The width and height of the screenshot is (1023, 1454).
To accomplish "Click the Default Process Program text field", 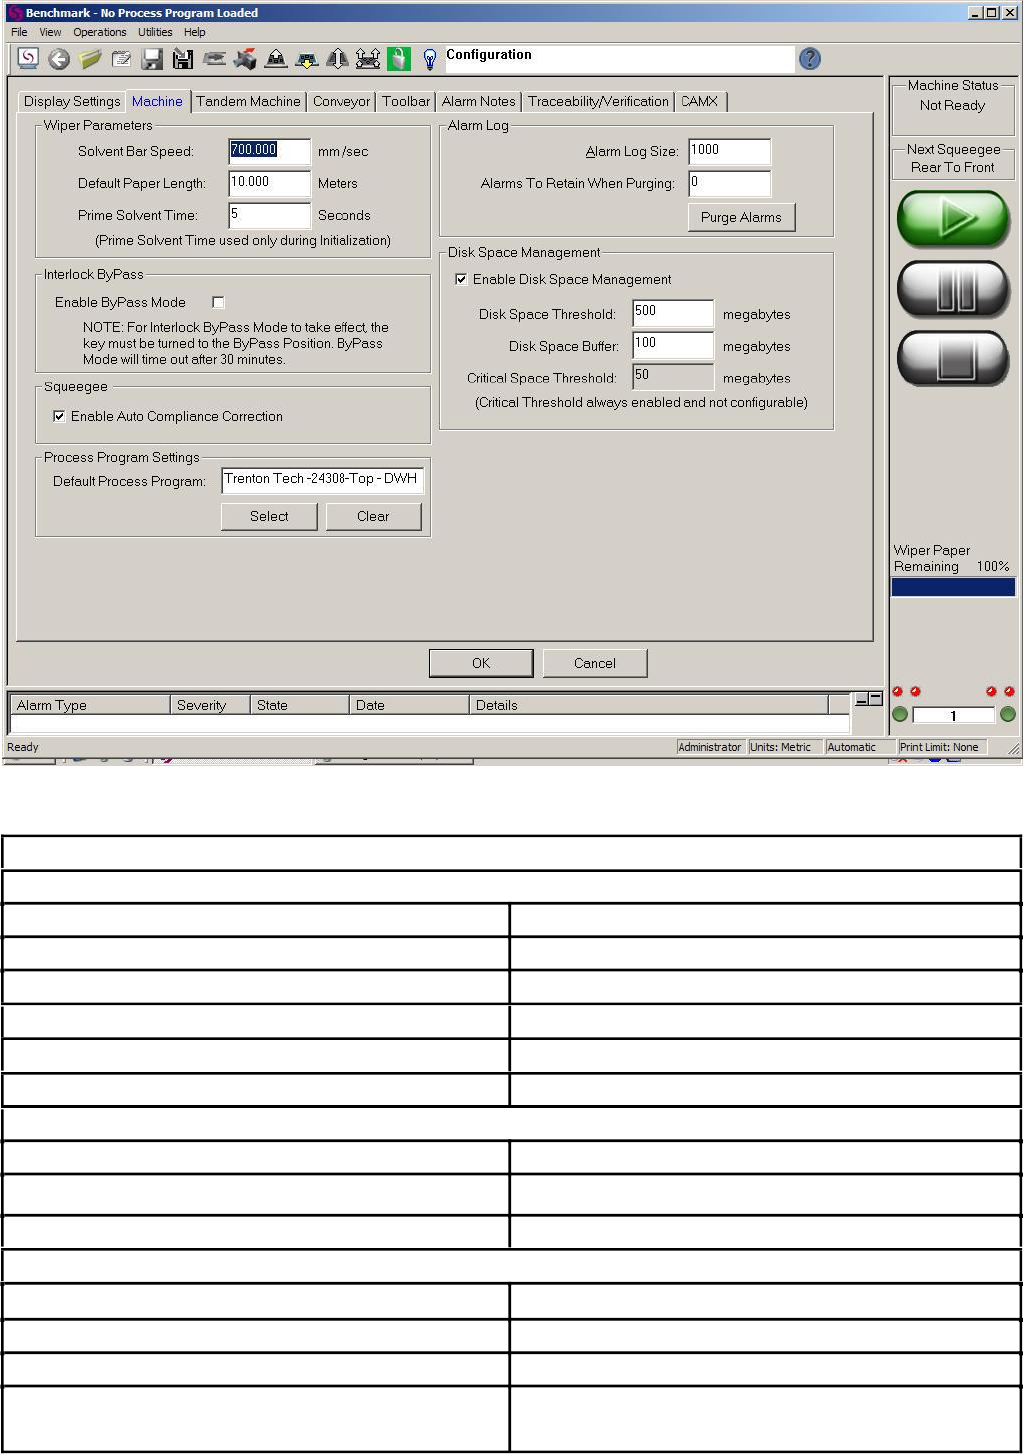I will (323, 480).
